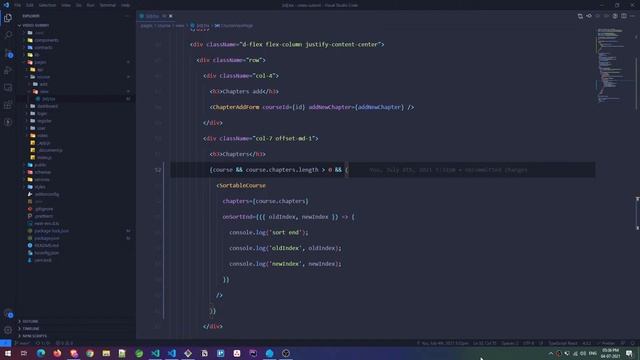Viewport: 640px width, 360px height.
Task: Open Chrome from the taskbar
Action: coord(90,353)
